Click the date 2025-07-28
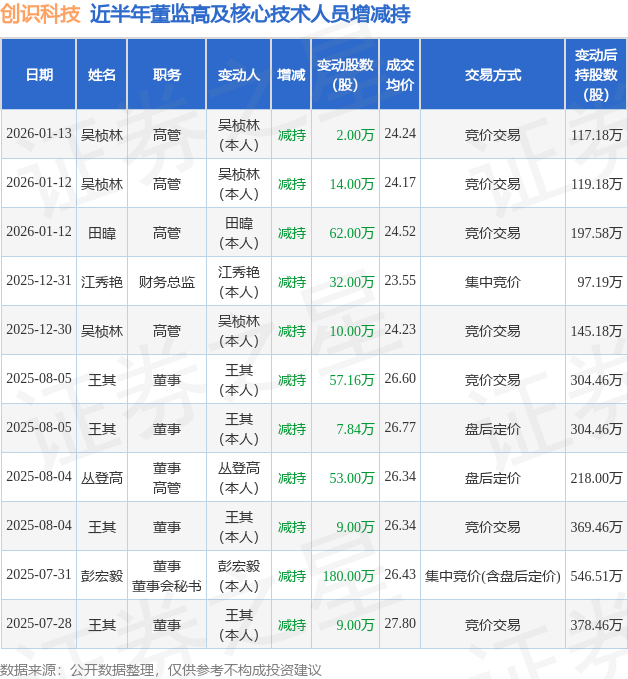The width and height of the screenshot is (628, 679). [39, 624]
